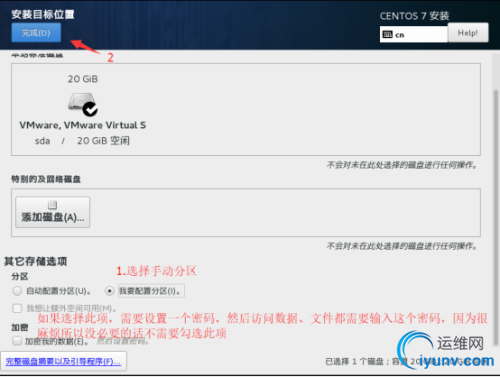Enable 加密我的数据(E) checkbox
This screenshot has width=500, height=377.
[x=17, y=341]
